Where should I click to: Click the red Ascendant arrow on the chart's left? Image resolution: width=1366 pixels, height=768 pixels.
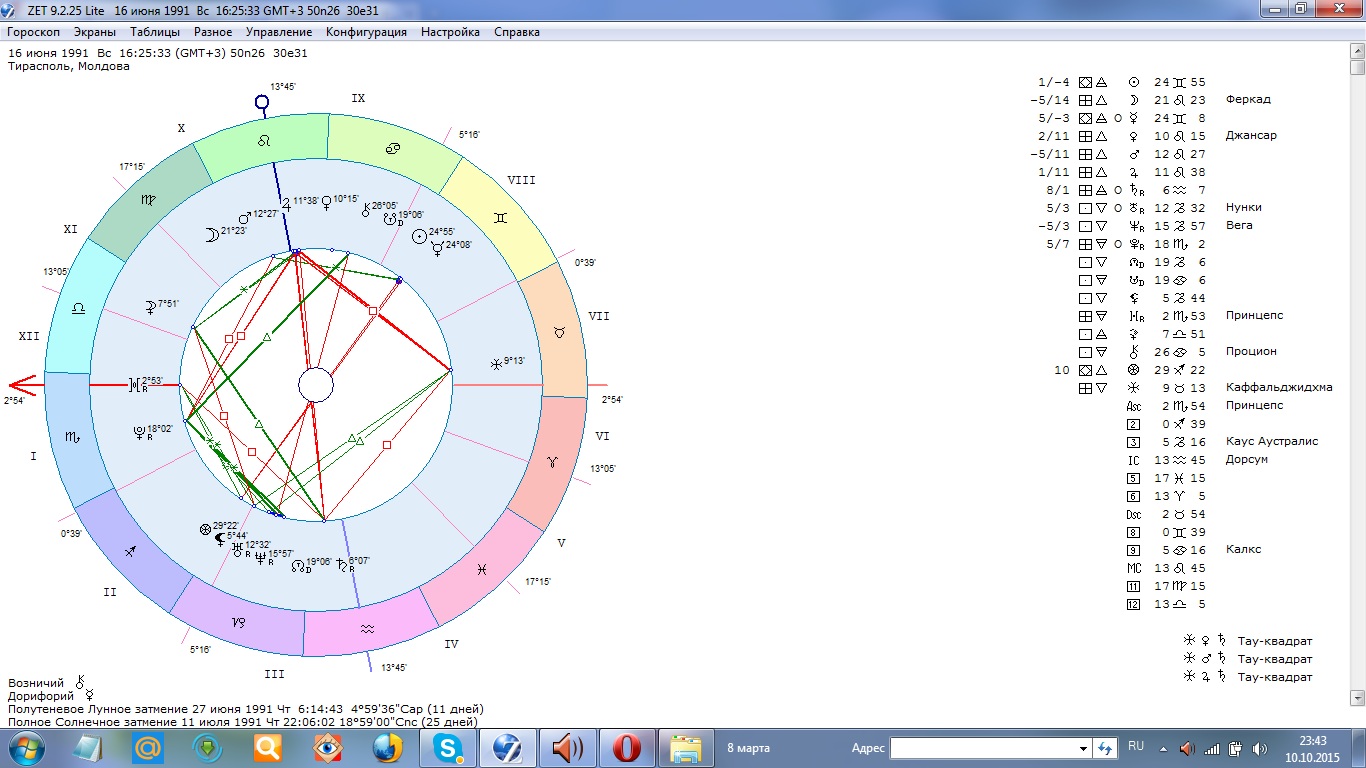tap(22, 384)
